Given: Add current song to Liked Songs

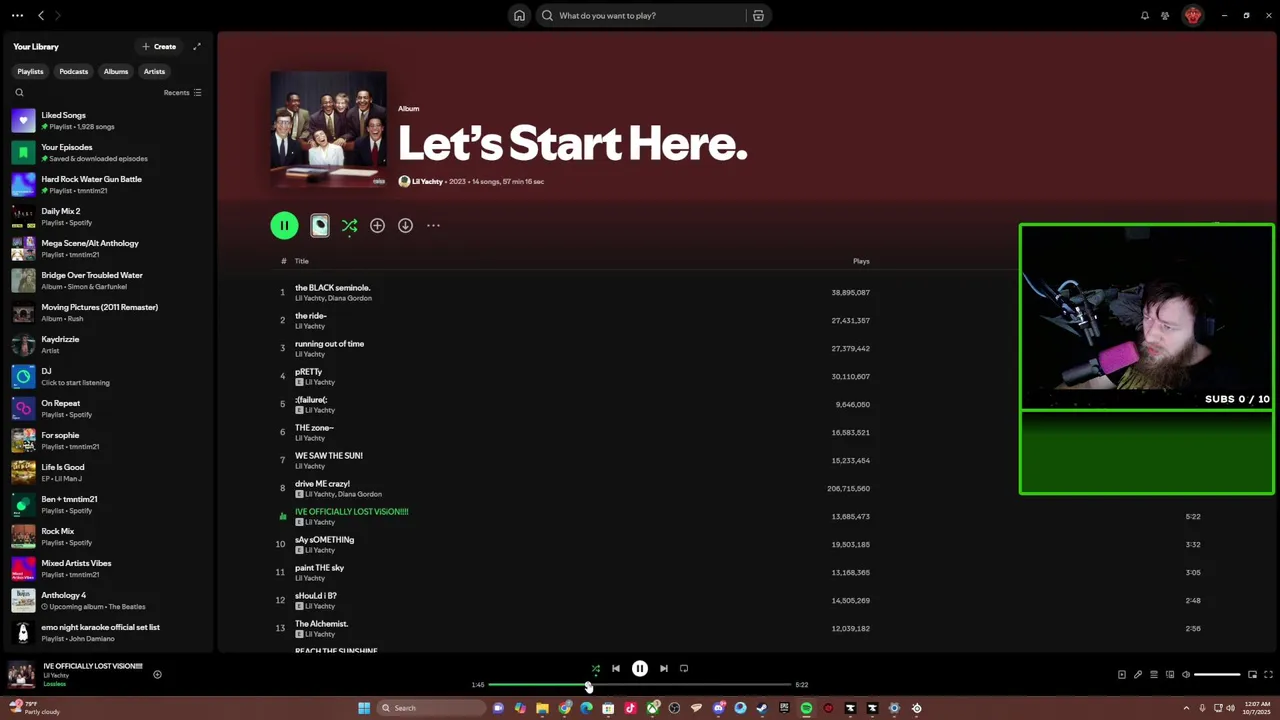Looking at the screenshot, I should (x=157, y=674).
